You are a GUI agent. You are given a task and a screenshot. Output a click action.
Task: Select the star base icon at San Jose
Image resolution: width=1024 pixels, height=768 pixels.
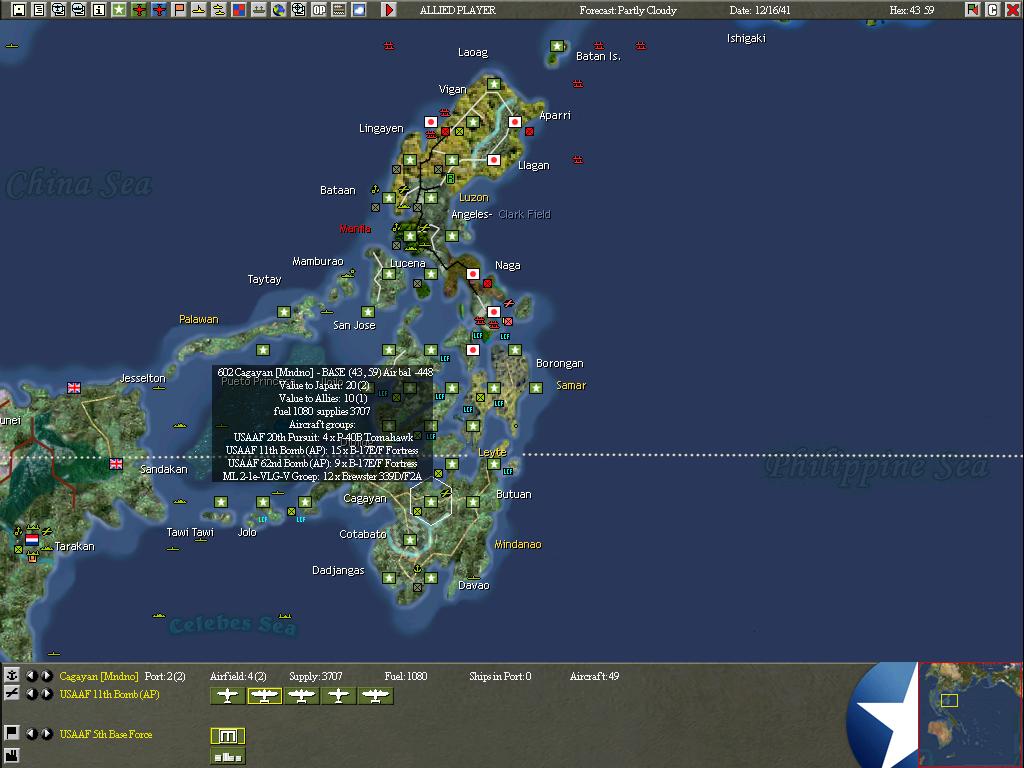pyautogui.click(x=368, y=312)
